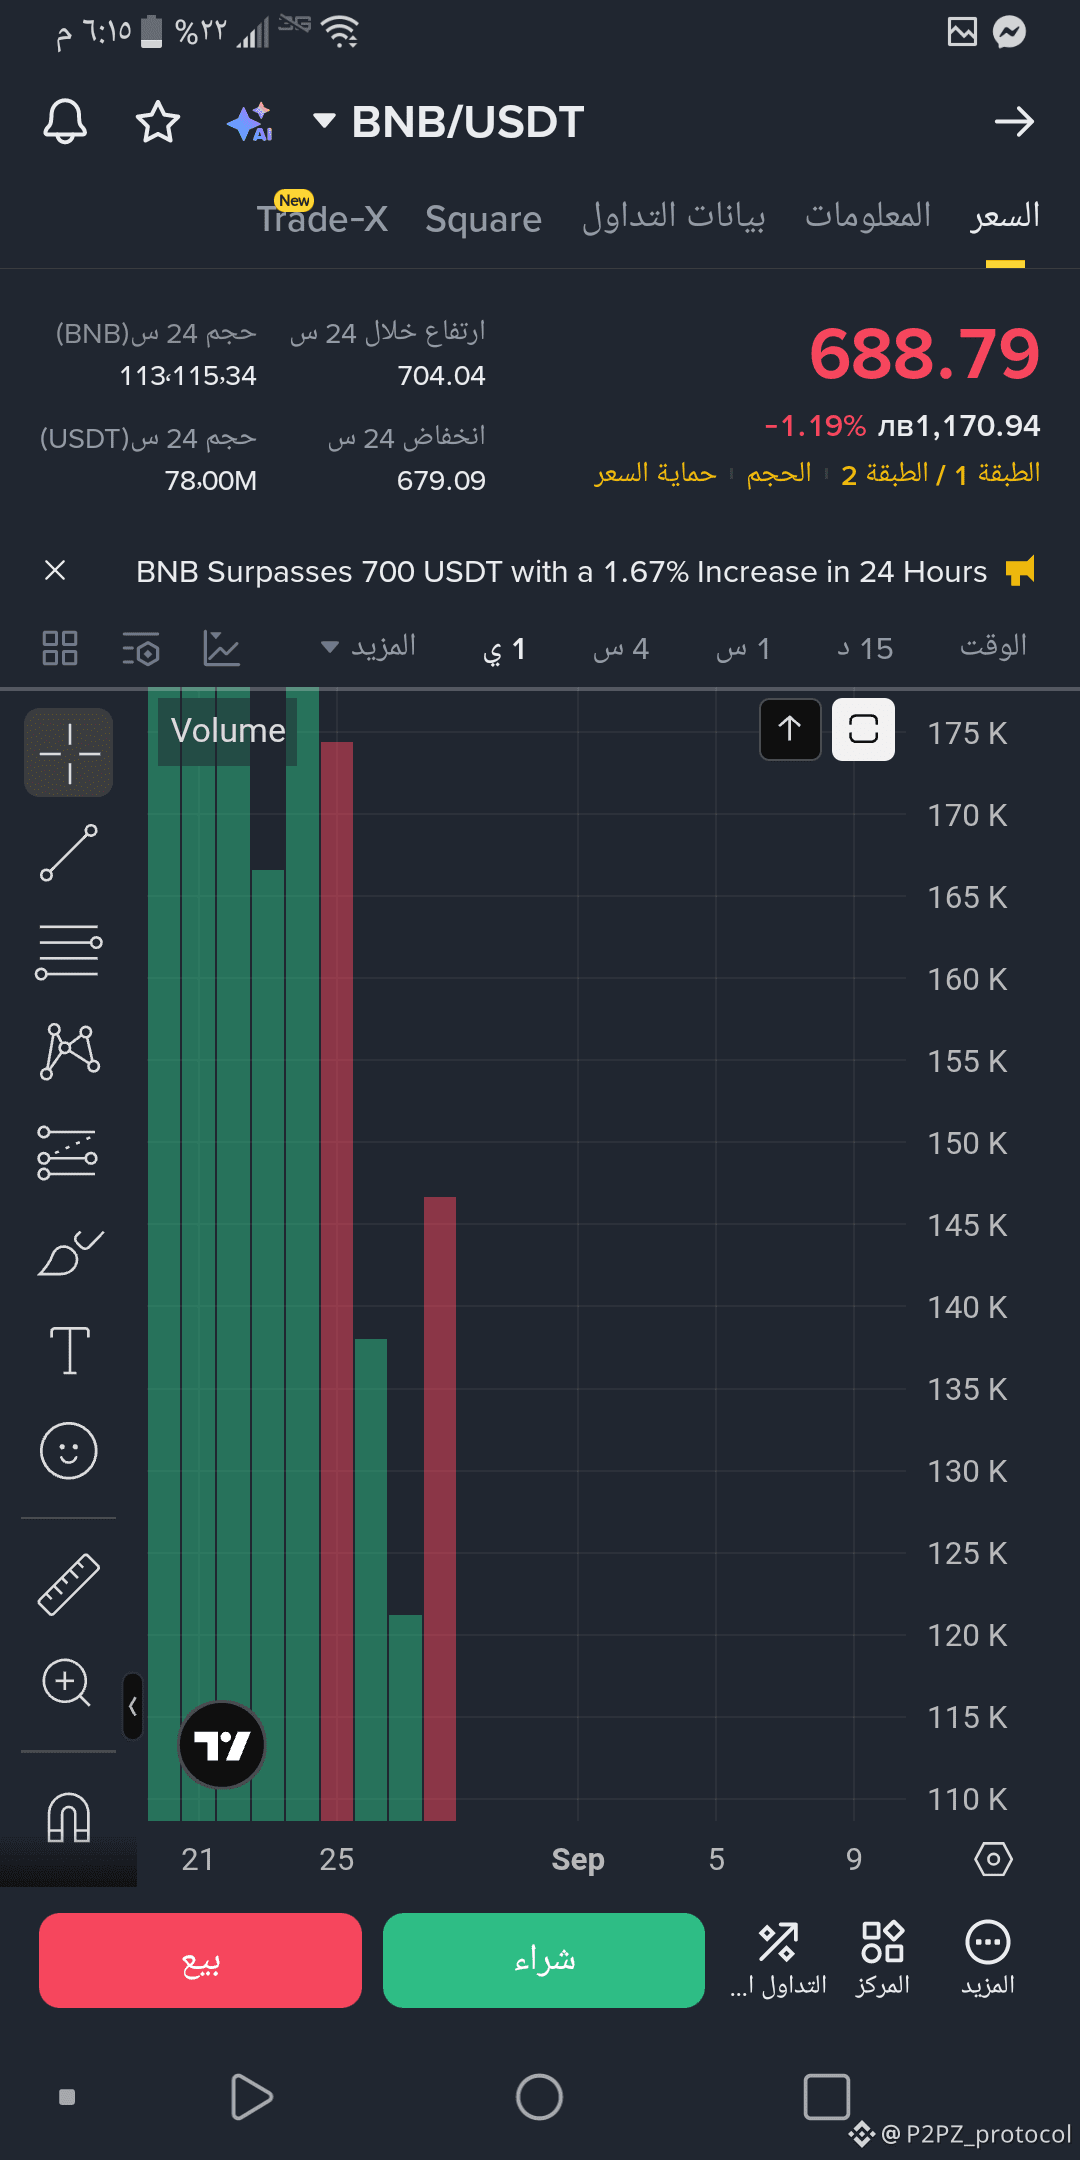Open the Trade-X tab
Viewport: 1080px width, 2160px height.
pos(322,216)
